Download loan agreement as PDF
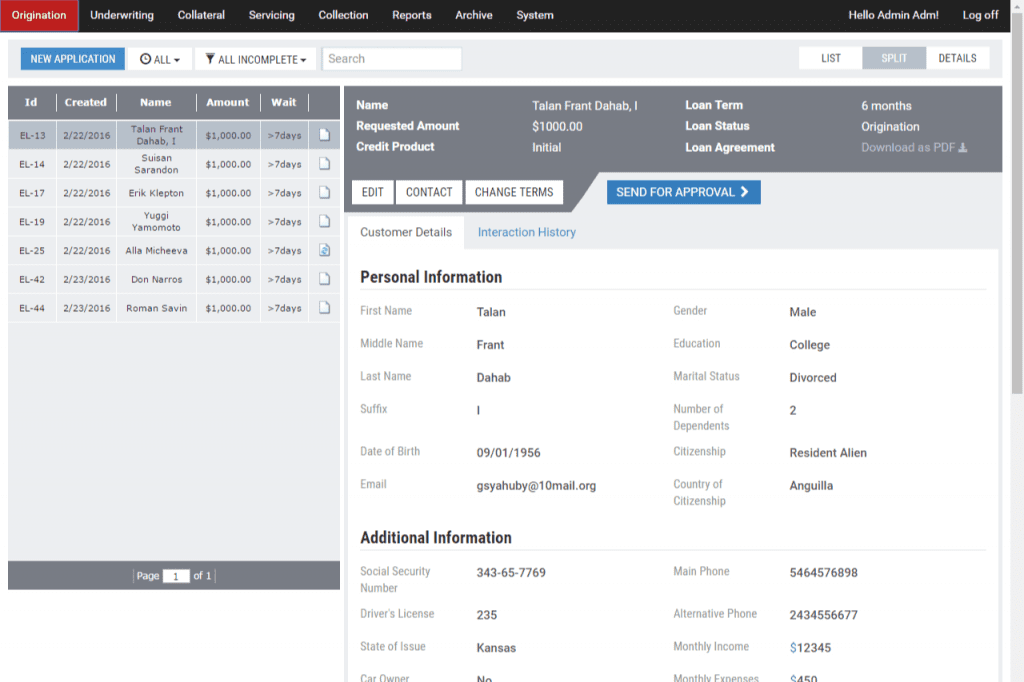Screen dimensions: 1024x682 [914, 148]
